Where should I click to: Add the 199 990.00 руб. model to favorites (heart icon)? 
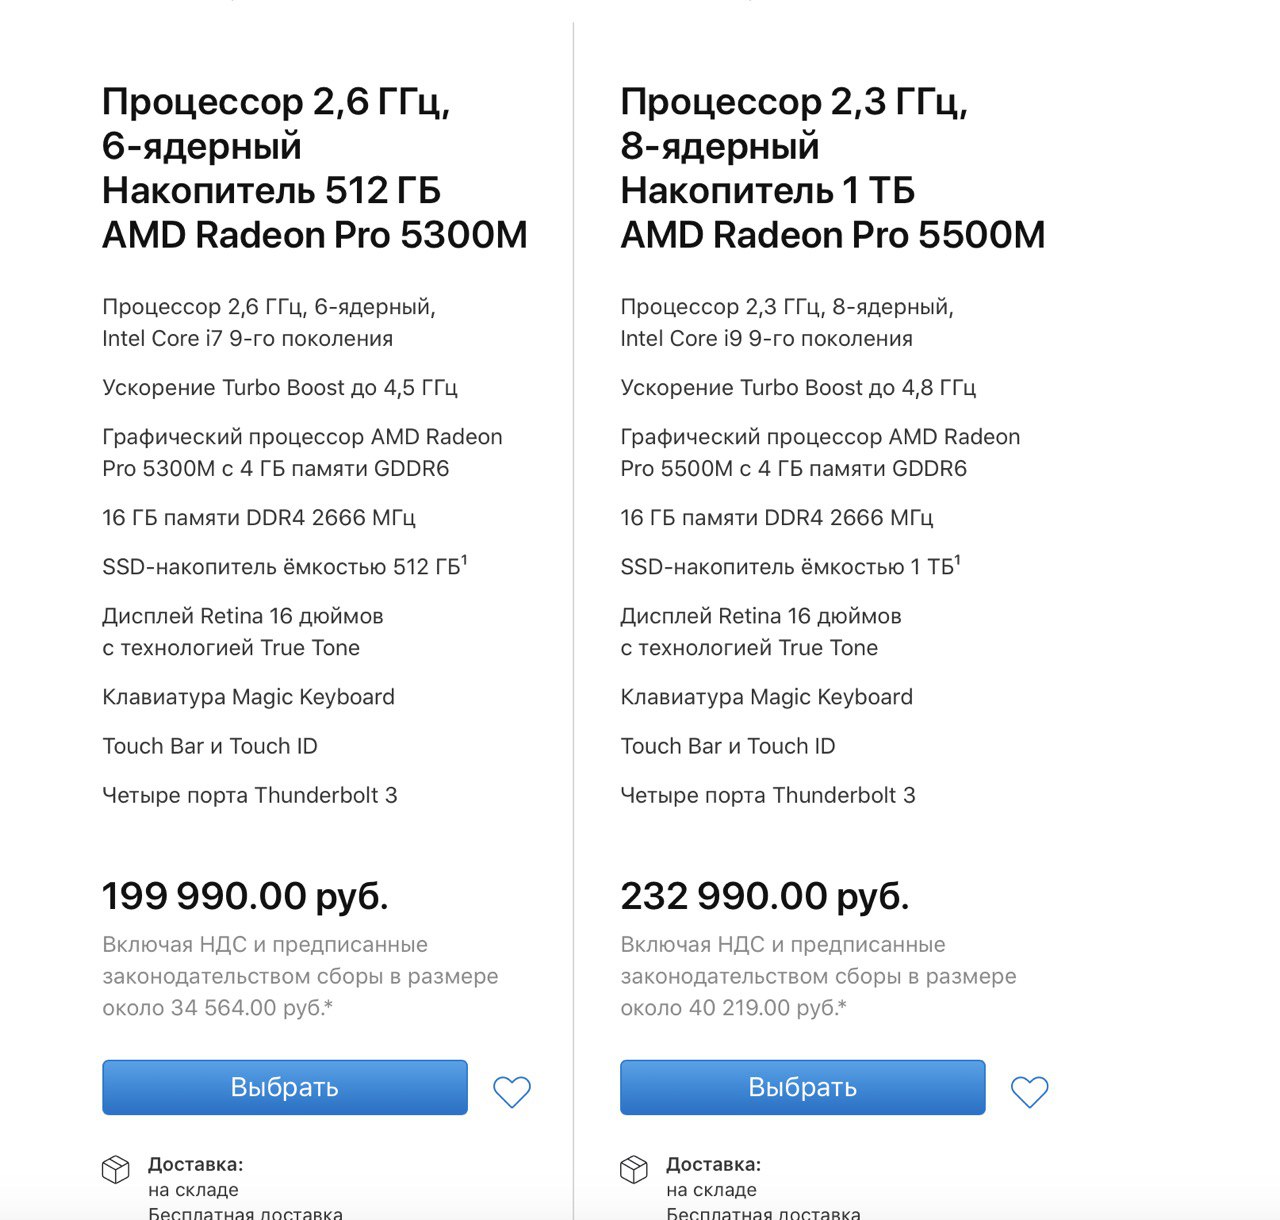coord(512,1091)
